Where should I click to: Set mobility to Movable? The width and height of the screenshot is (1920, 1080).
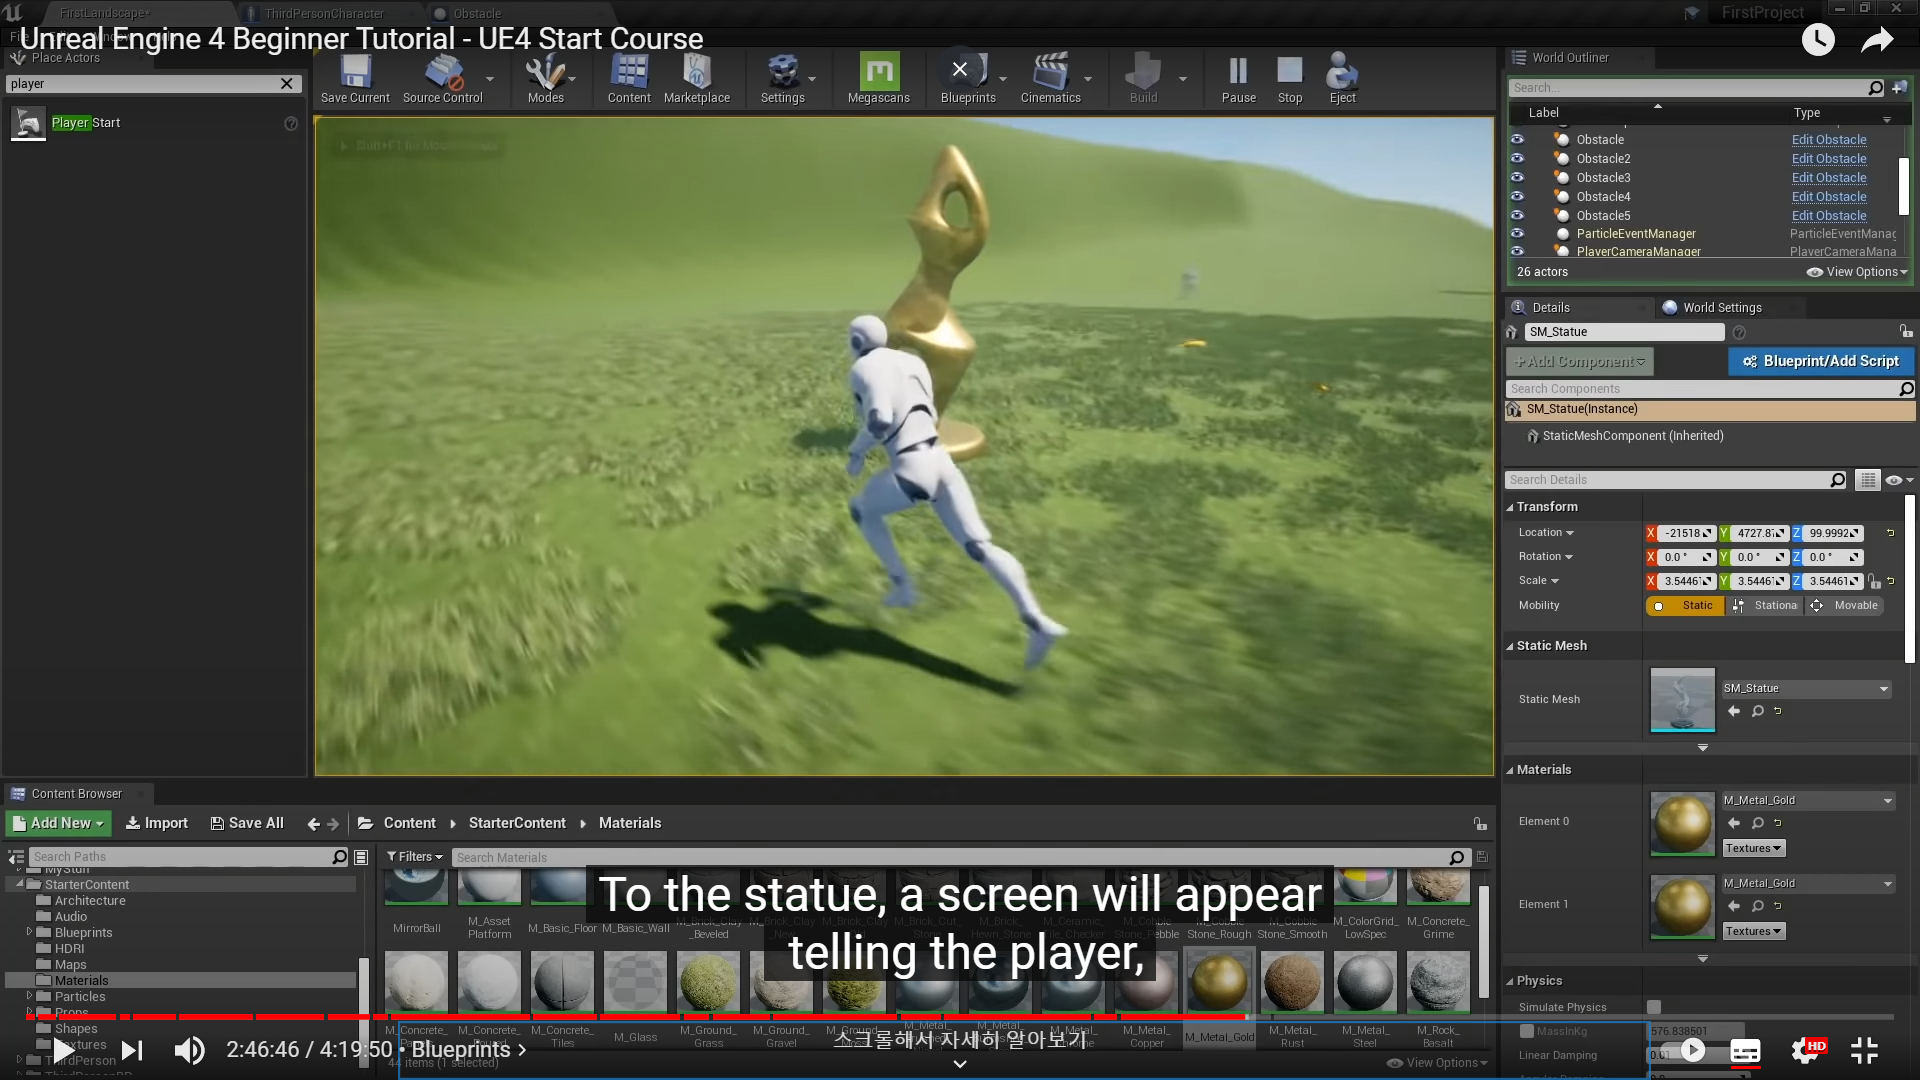click(1845, 606)
